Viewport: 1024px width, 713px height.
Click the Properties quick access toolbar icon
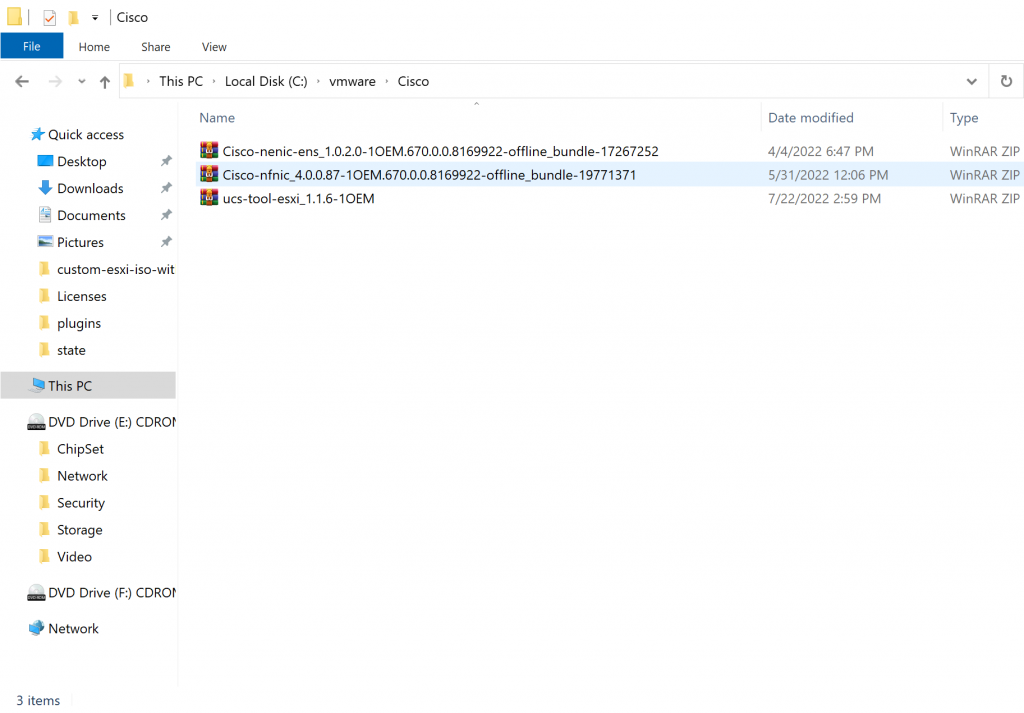coord(50,18)
